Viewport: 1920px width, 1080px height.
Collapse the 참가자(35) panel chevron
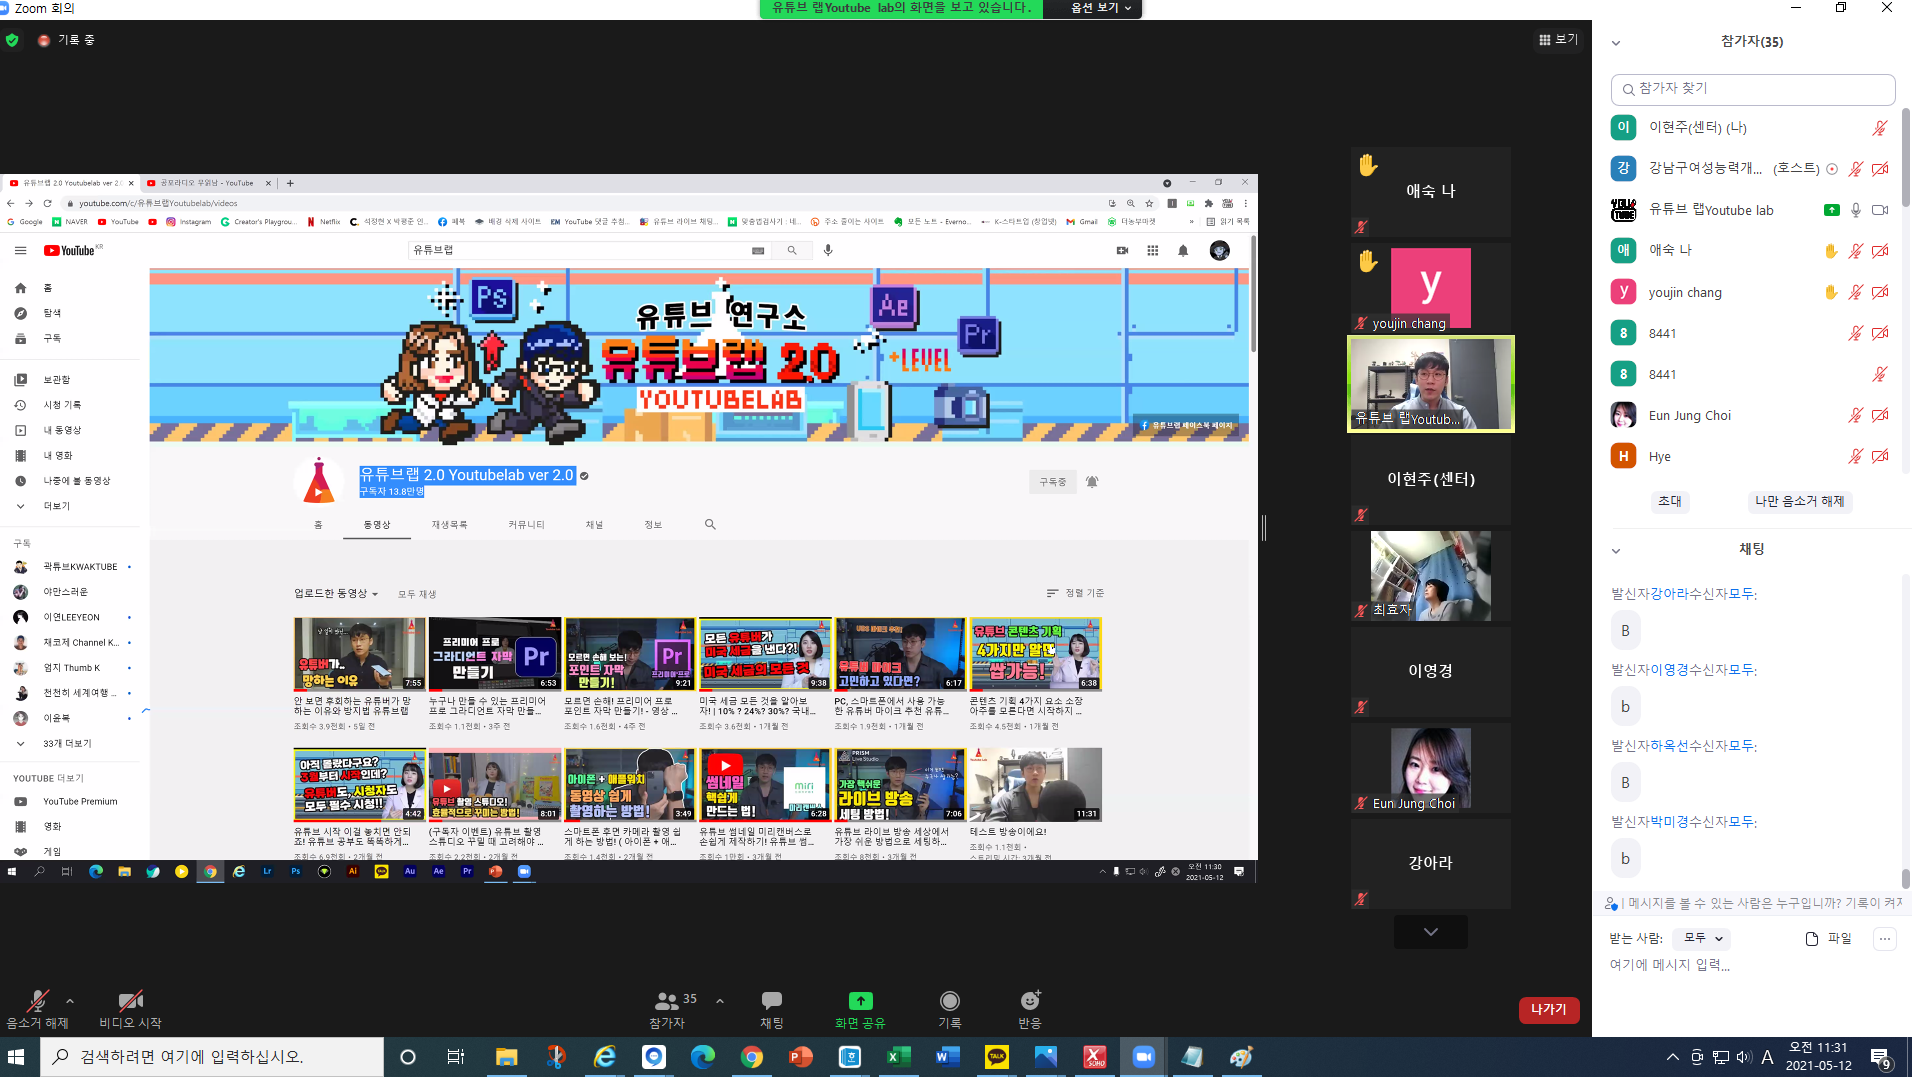coord(1616,43)
